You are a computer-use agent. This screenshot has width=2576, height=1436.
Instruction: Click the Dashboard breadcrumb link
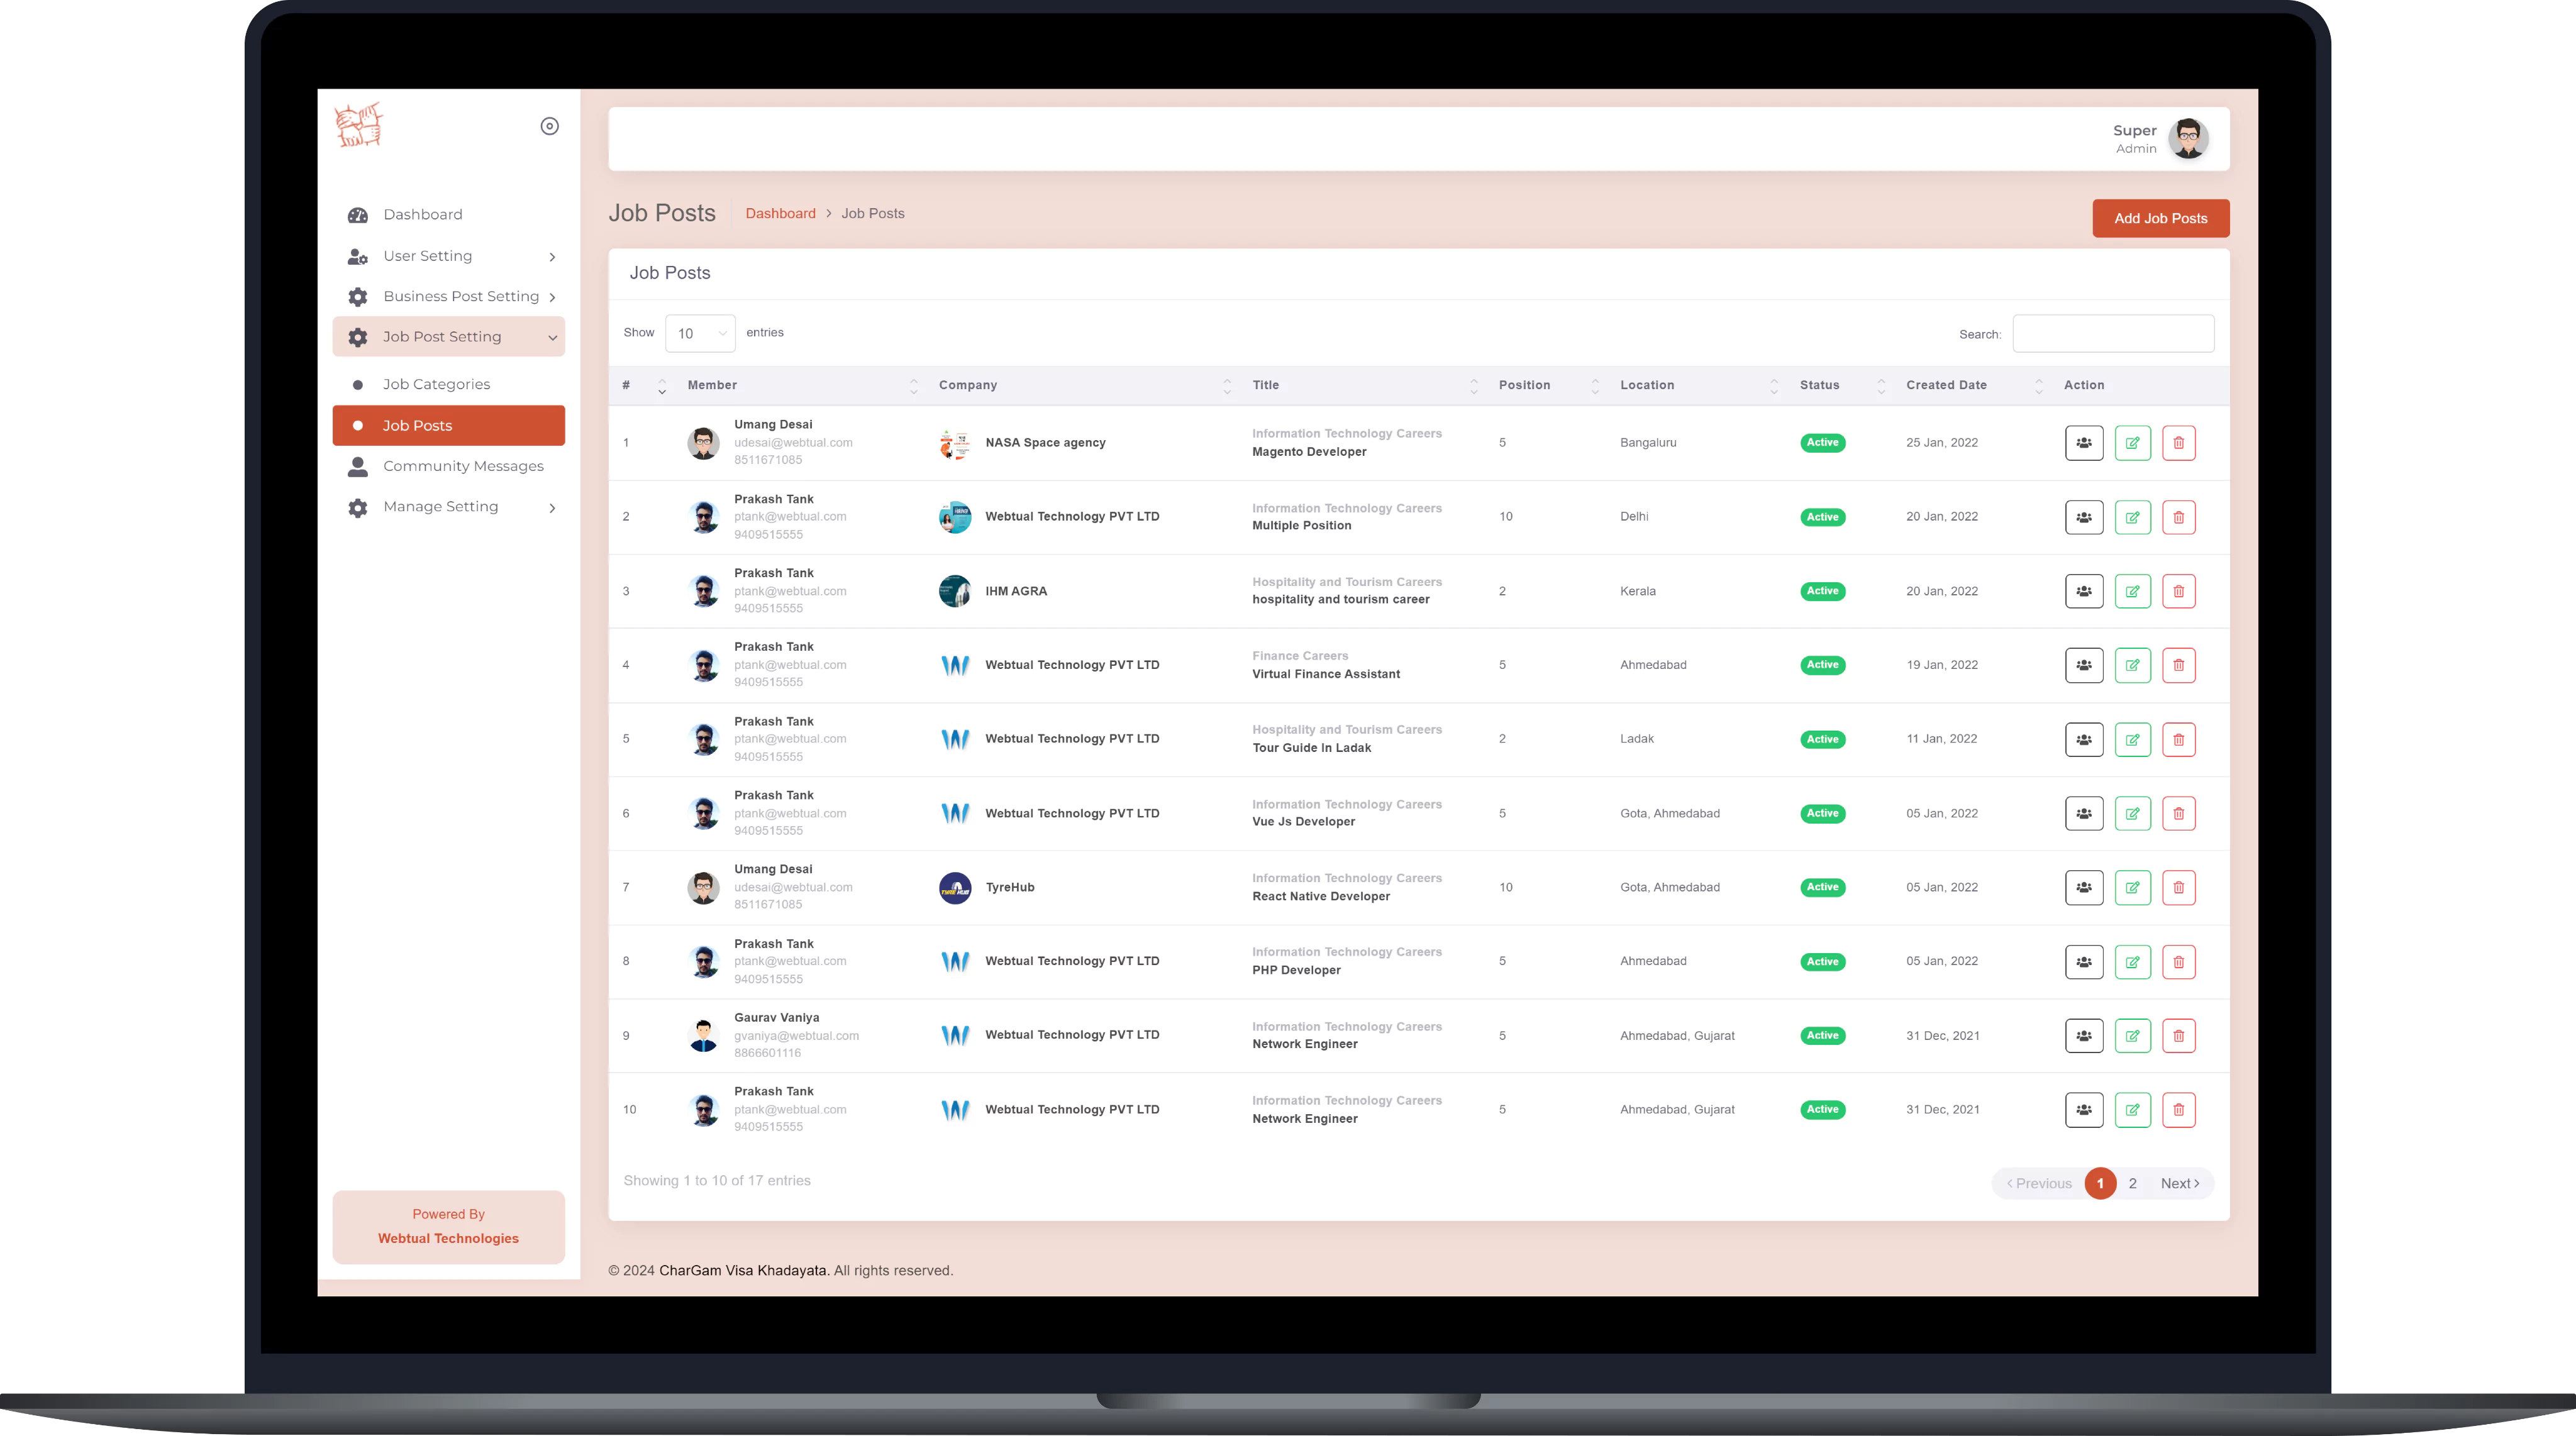point(780,213)
